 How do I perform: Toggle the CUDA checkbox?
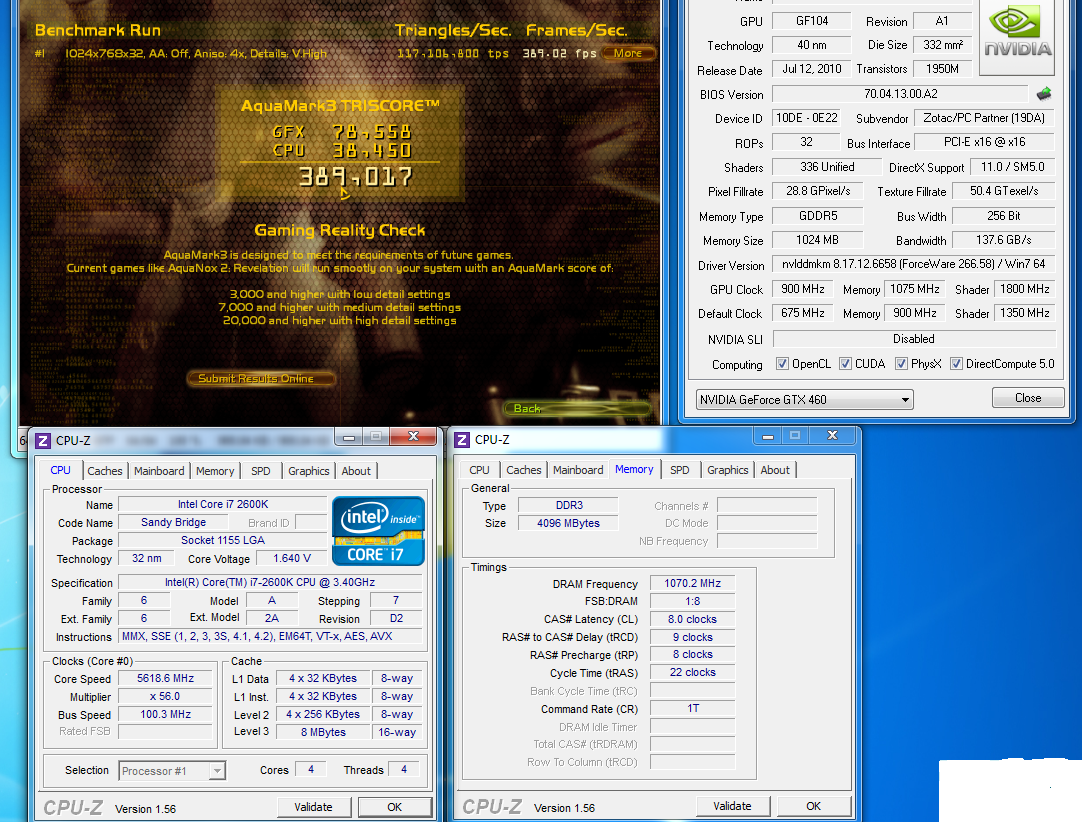coord(845,364)
